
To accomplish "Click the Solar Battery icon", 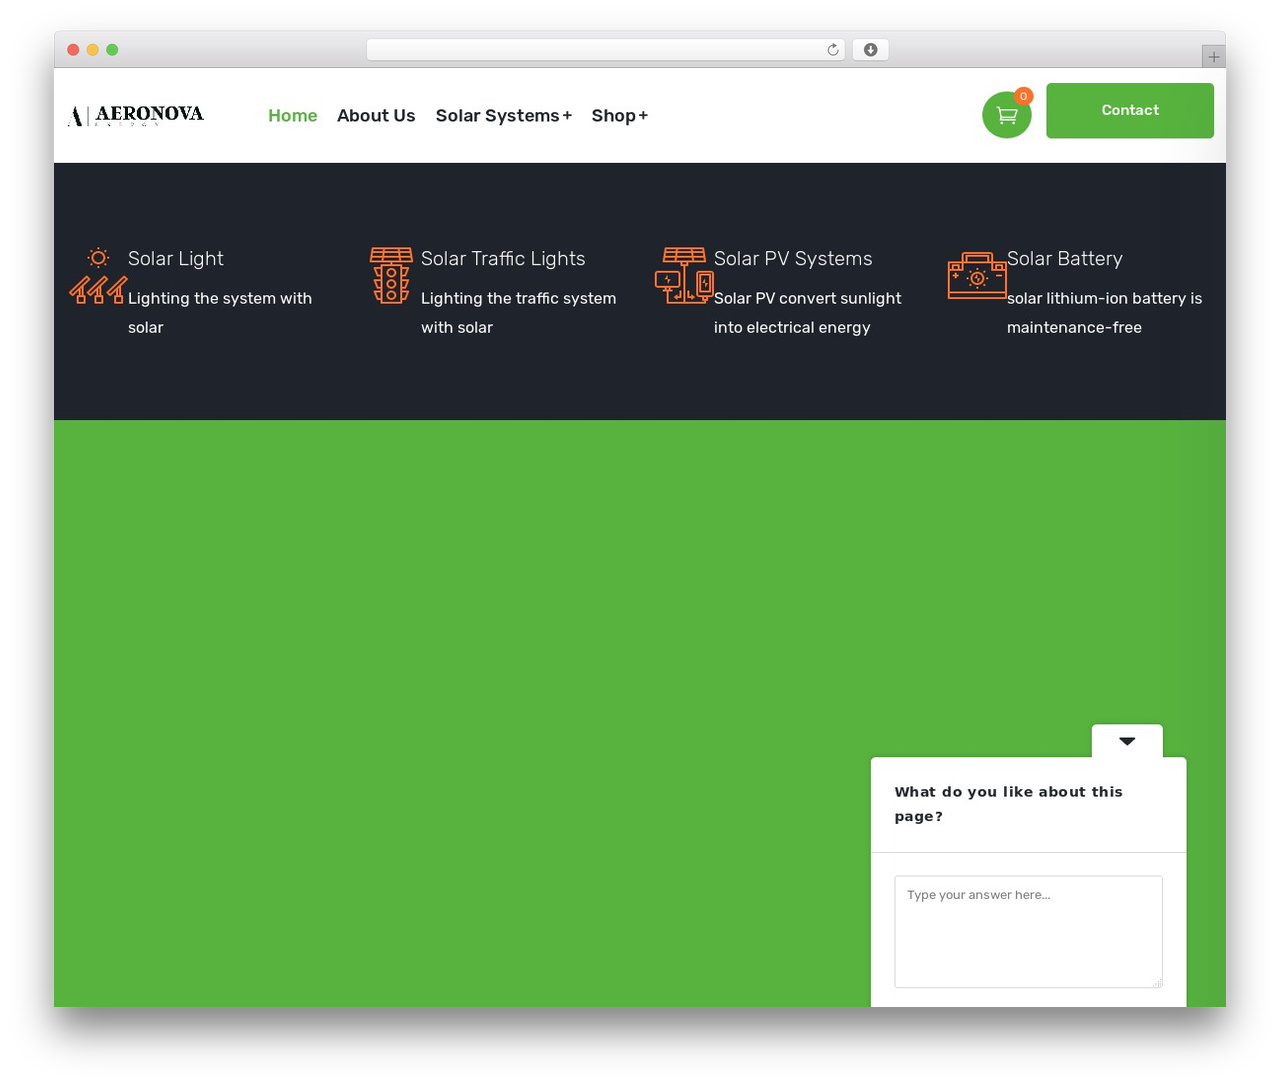I will 977,275.
